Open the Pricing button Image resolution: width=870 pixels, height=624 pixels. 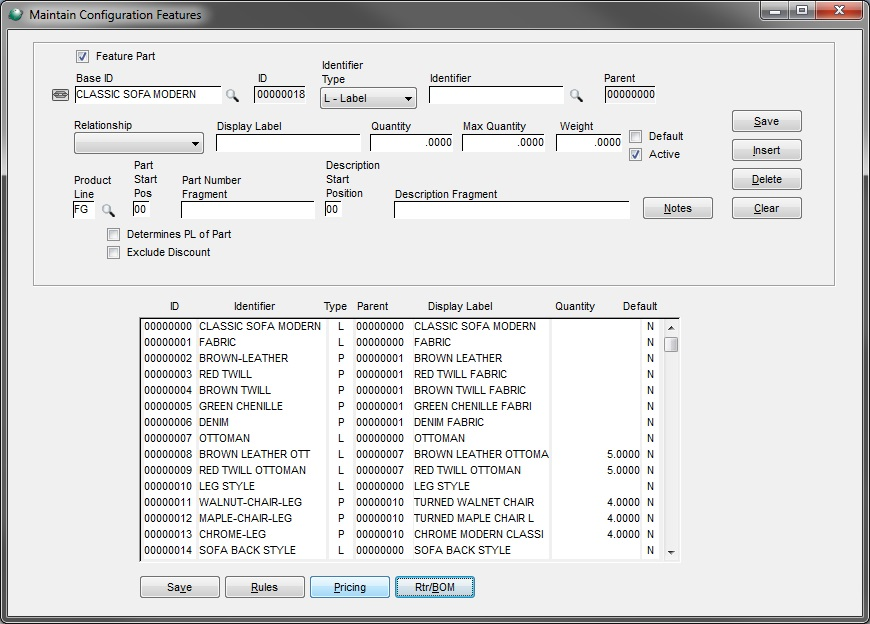click(350, 587)
